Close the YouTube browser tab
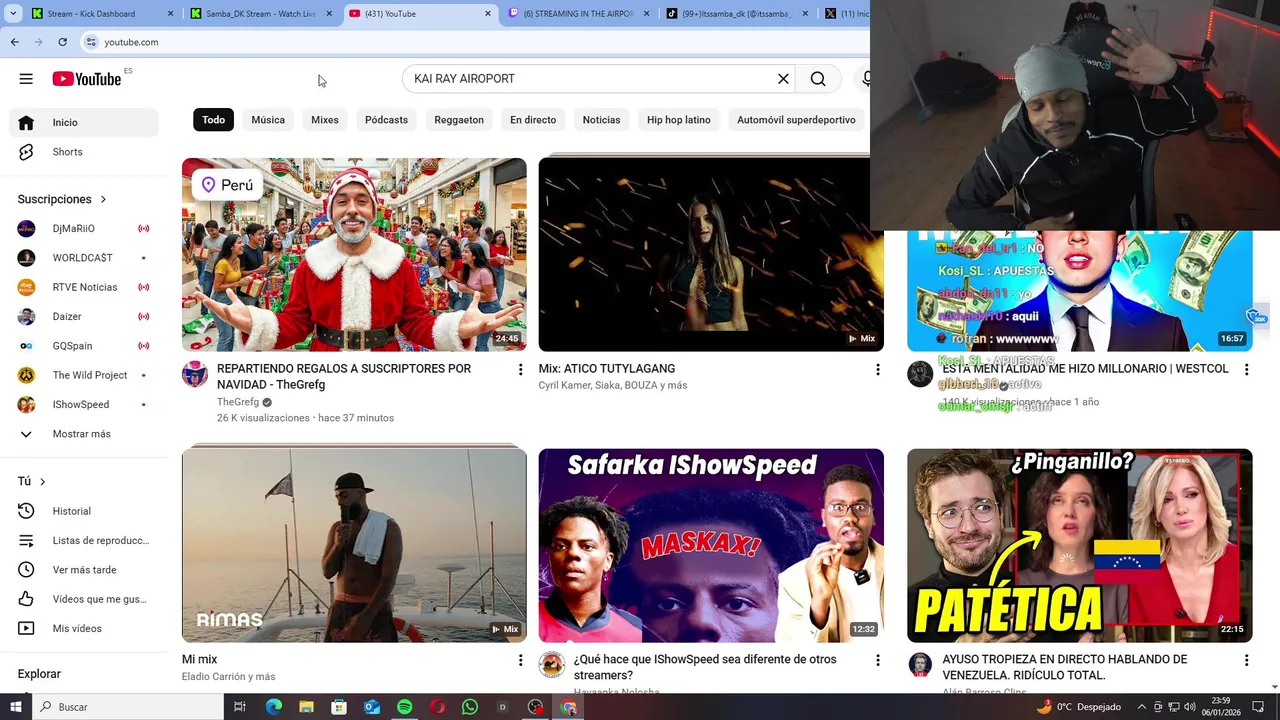This screenshot has width=1280, height=720. (x=488, y=14)
